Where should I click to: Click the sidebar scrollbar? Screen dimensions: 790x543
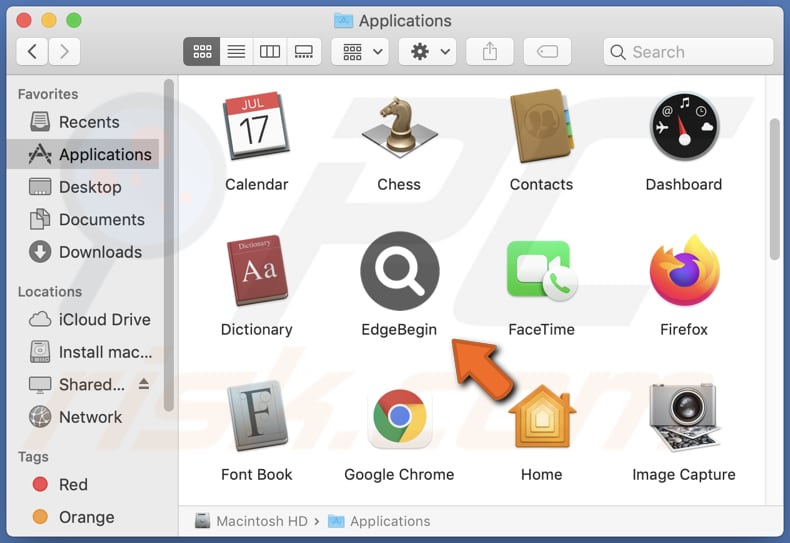coord(169,245)
